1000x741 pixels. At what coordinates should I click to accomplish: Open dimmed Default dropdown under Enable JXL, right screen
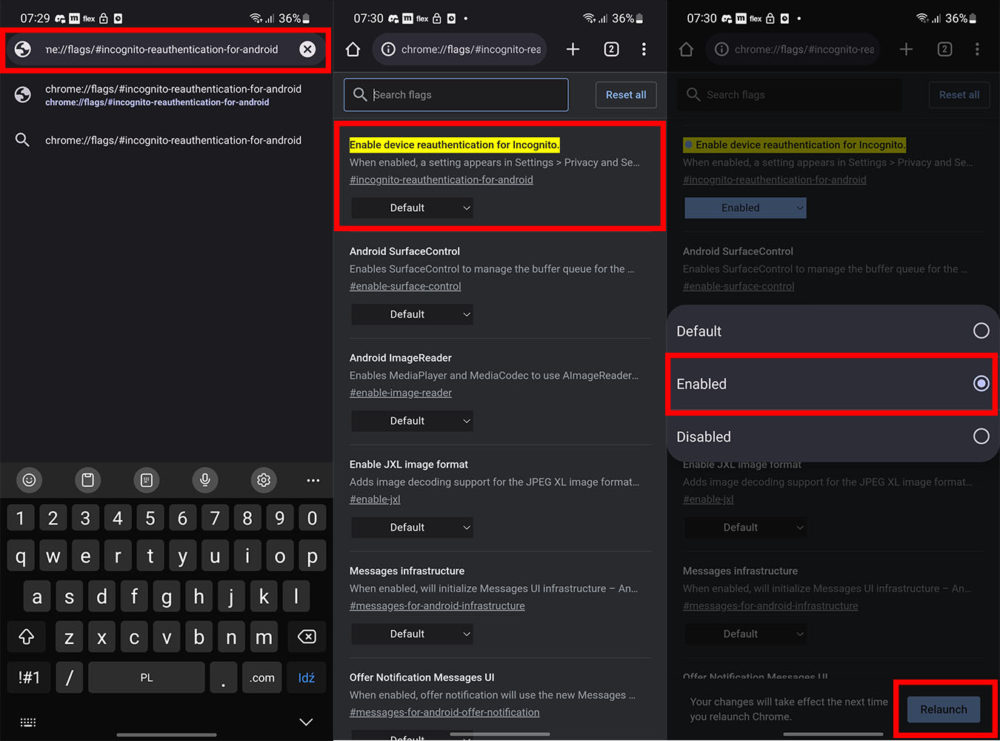pos(746,527)
